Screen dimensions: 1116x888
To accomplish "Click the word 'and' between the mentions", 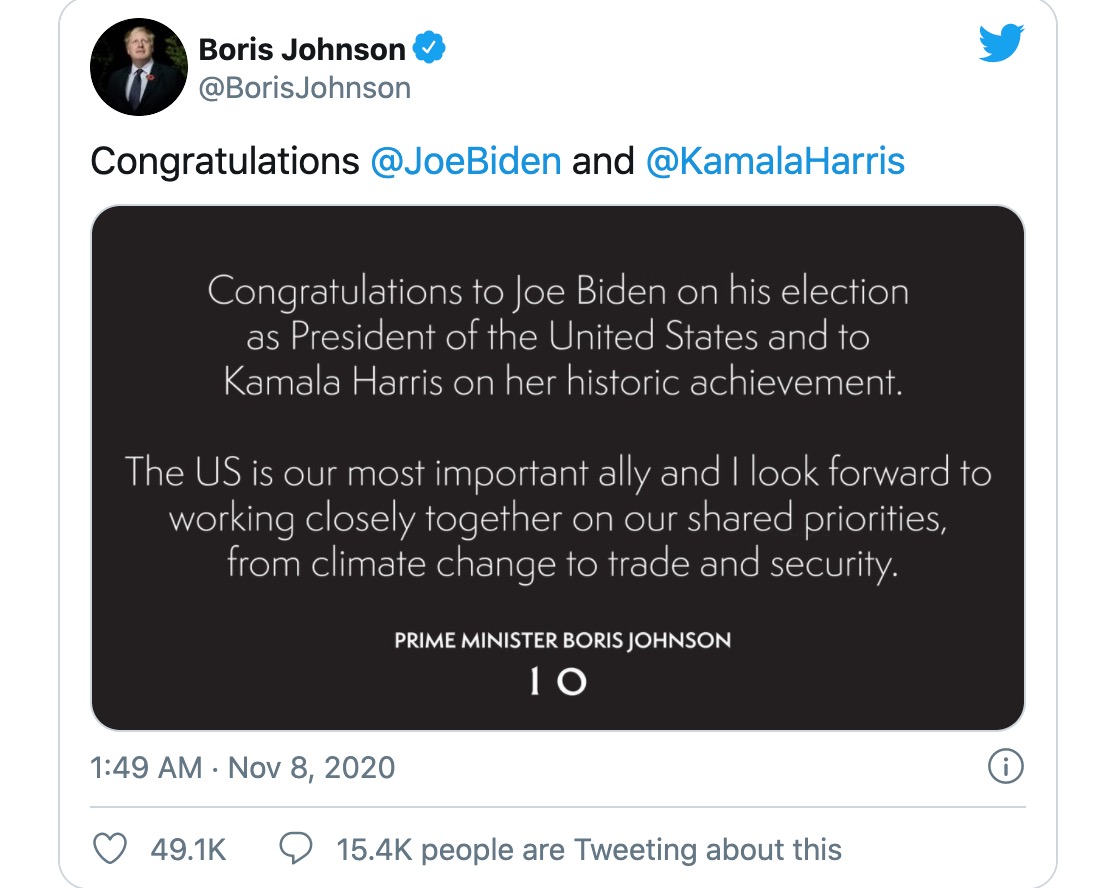I will click(x=603, y=161).
